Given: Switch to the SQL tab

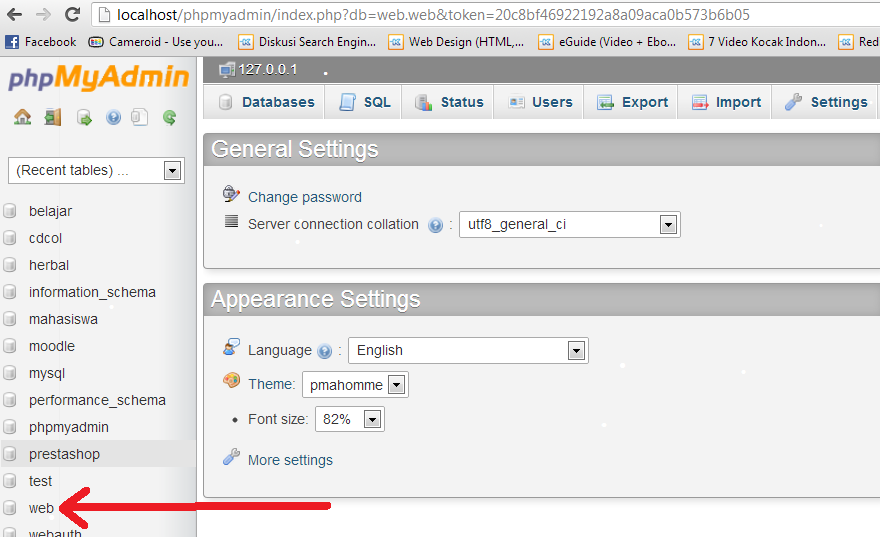Looking at the screenshot, I should [365, 102].
